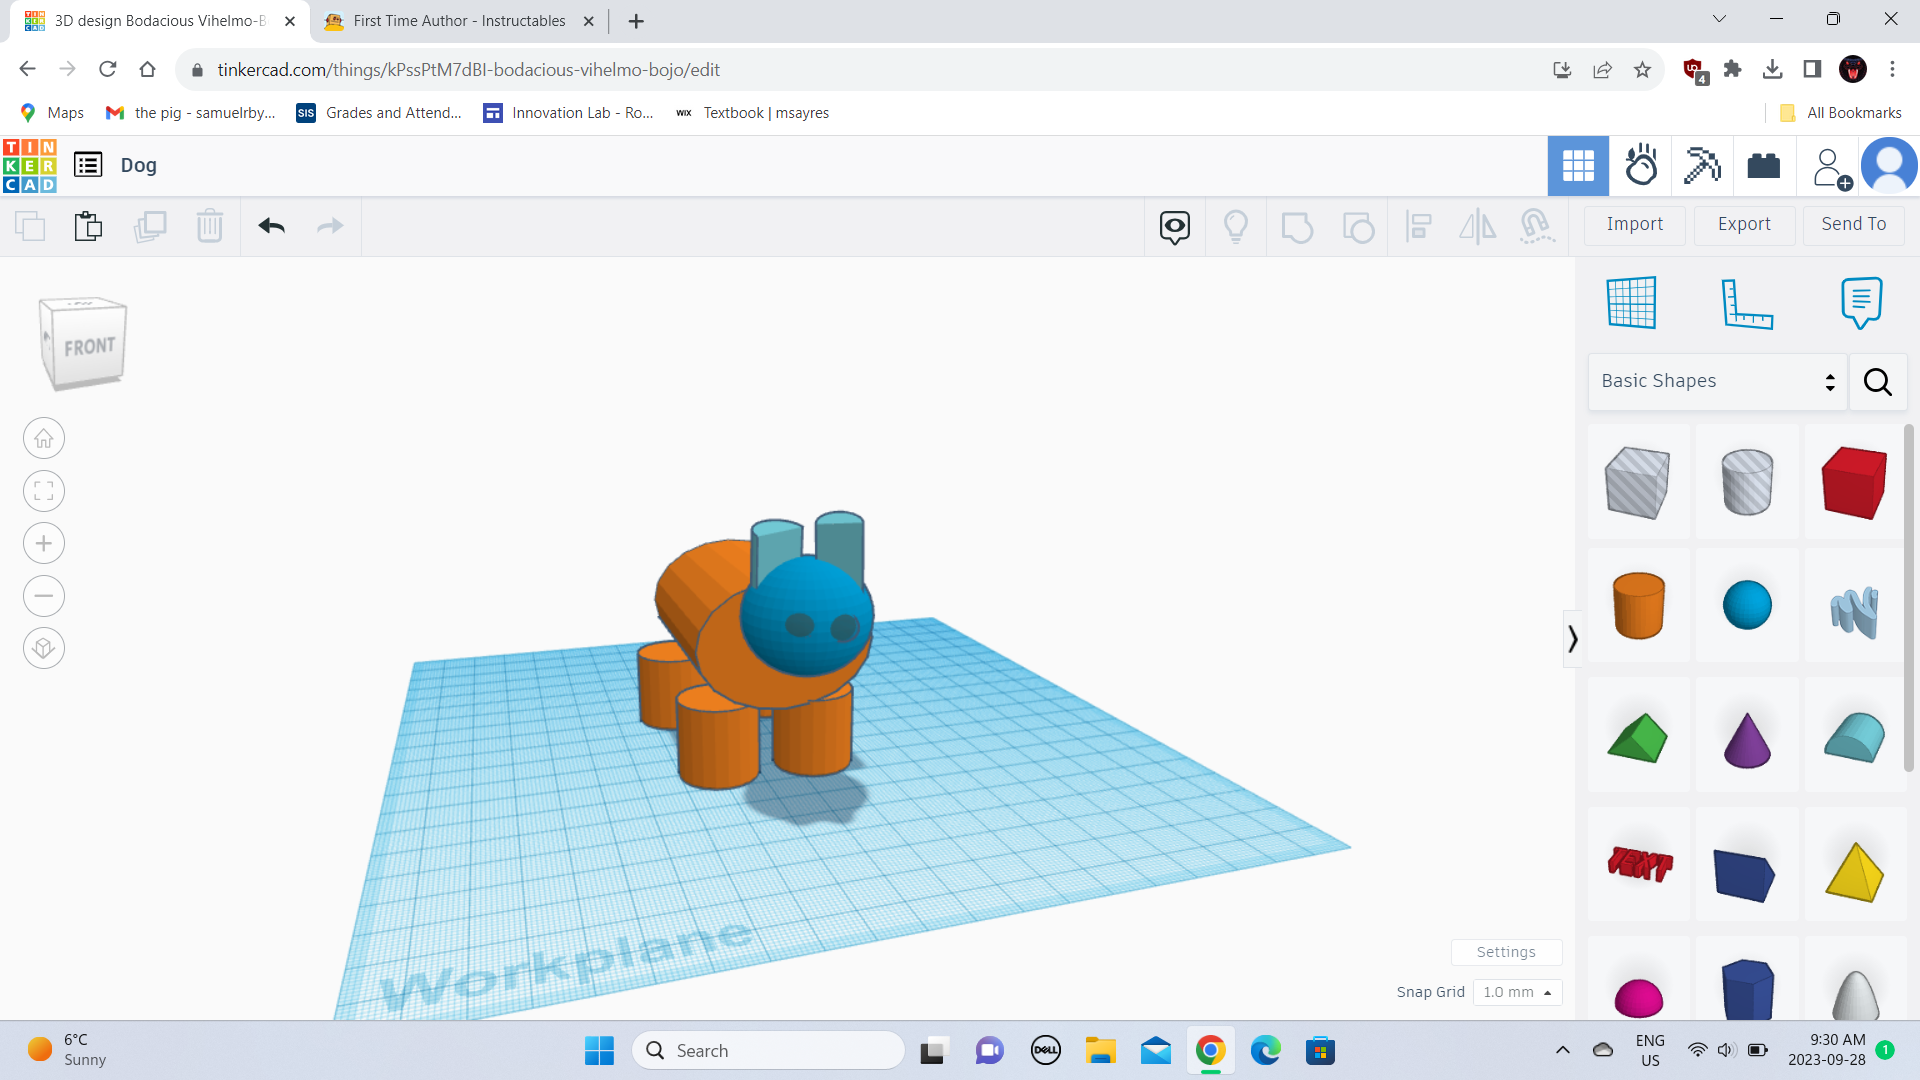The width and height of the screenshot is (1920, 1080).
Task: Switch to the Bricks view mode
Action: (x=1763, y=165)
